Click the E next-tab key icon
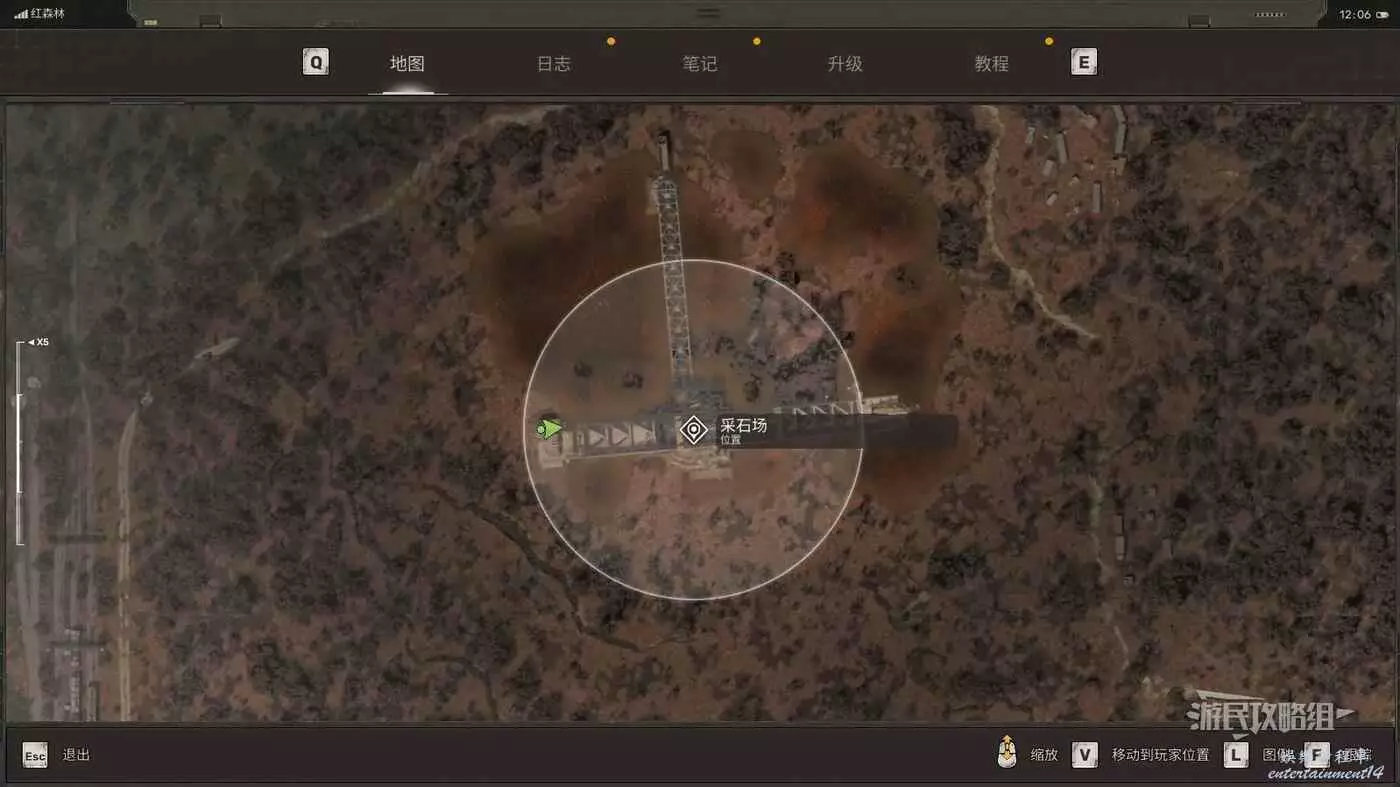Image resolution: width=1400 pixels, height=787 pixels. 1083,63
